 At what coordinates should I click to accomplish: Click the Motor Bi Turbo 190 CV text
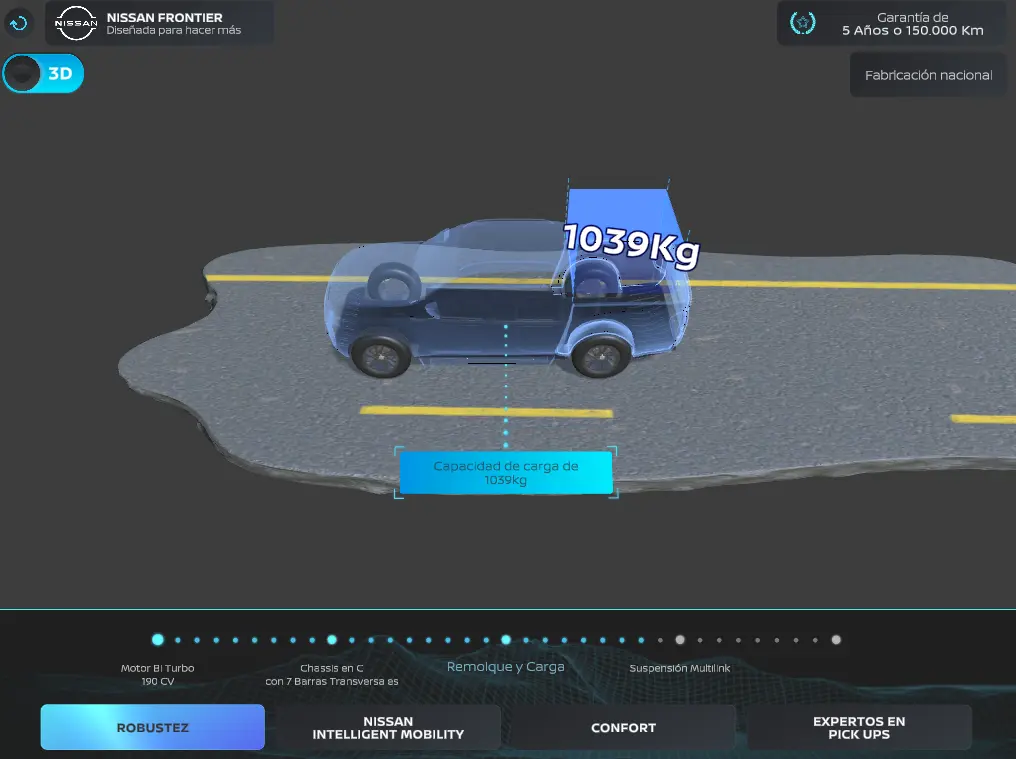click(157, 674)
